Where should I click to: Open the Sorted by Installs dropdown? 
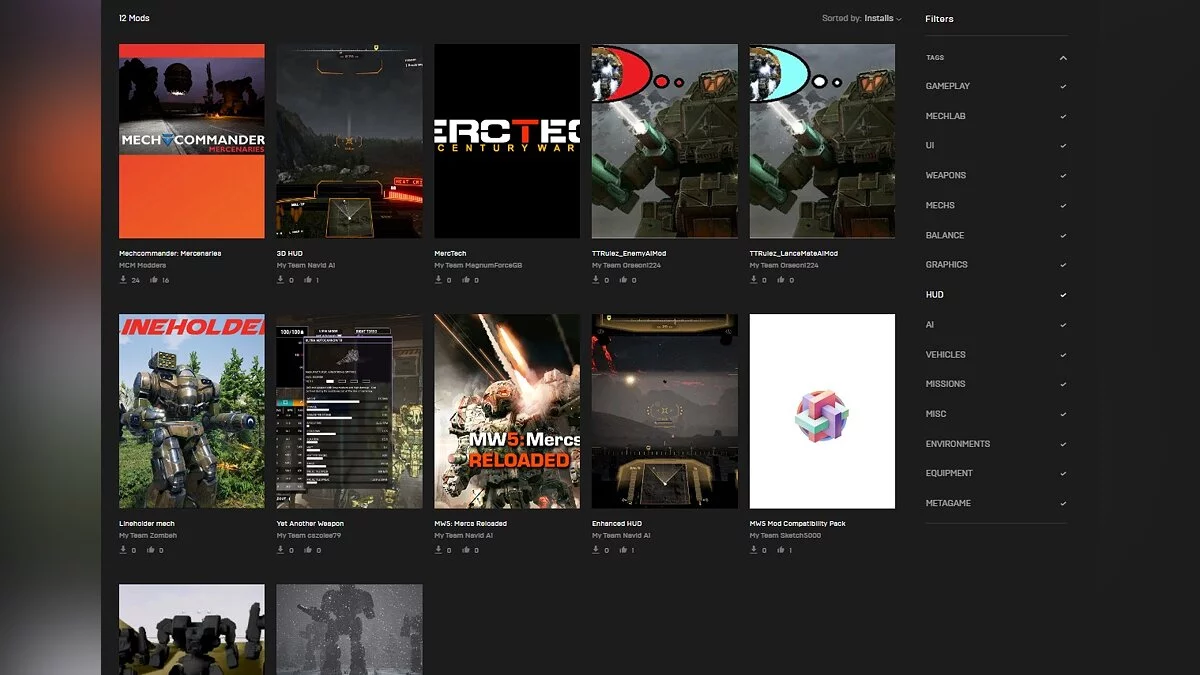tap(861, 18)
